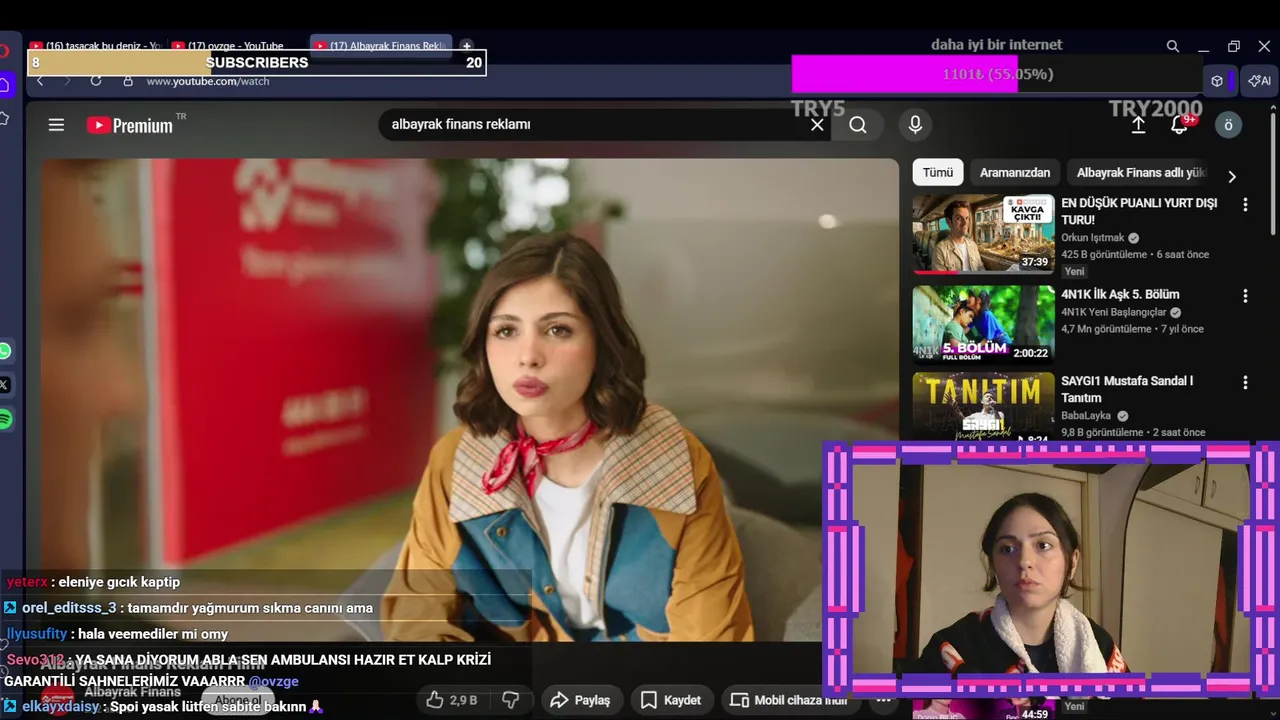Open the BabaLayka channel name
This screenshot has width=1280, height=720.
[1088, 416]
